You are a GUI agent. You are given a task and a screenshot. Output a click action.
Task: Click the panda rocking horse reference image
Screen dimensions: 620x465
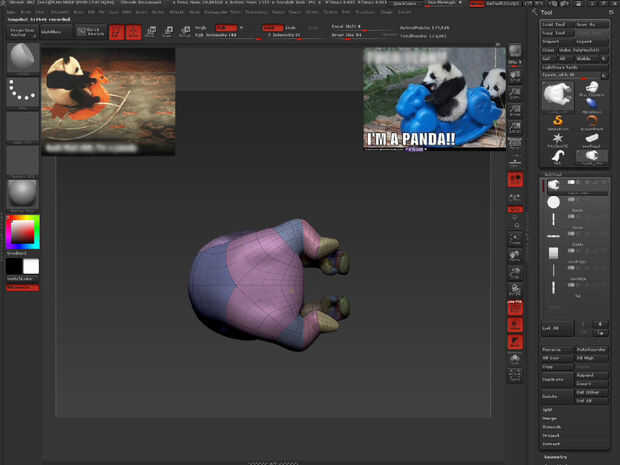click(x=108, y=100)
